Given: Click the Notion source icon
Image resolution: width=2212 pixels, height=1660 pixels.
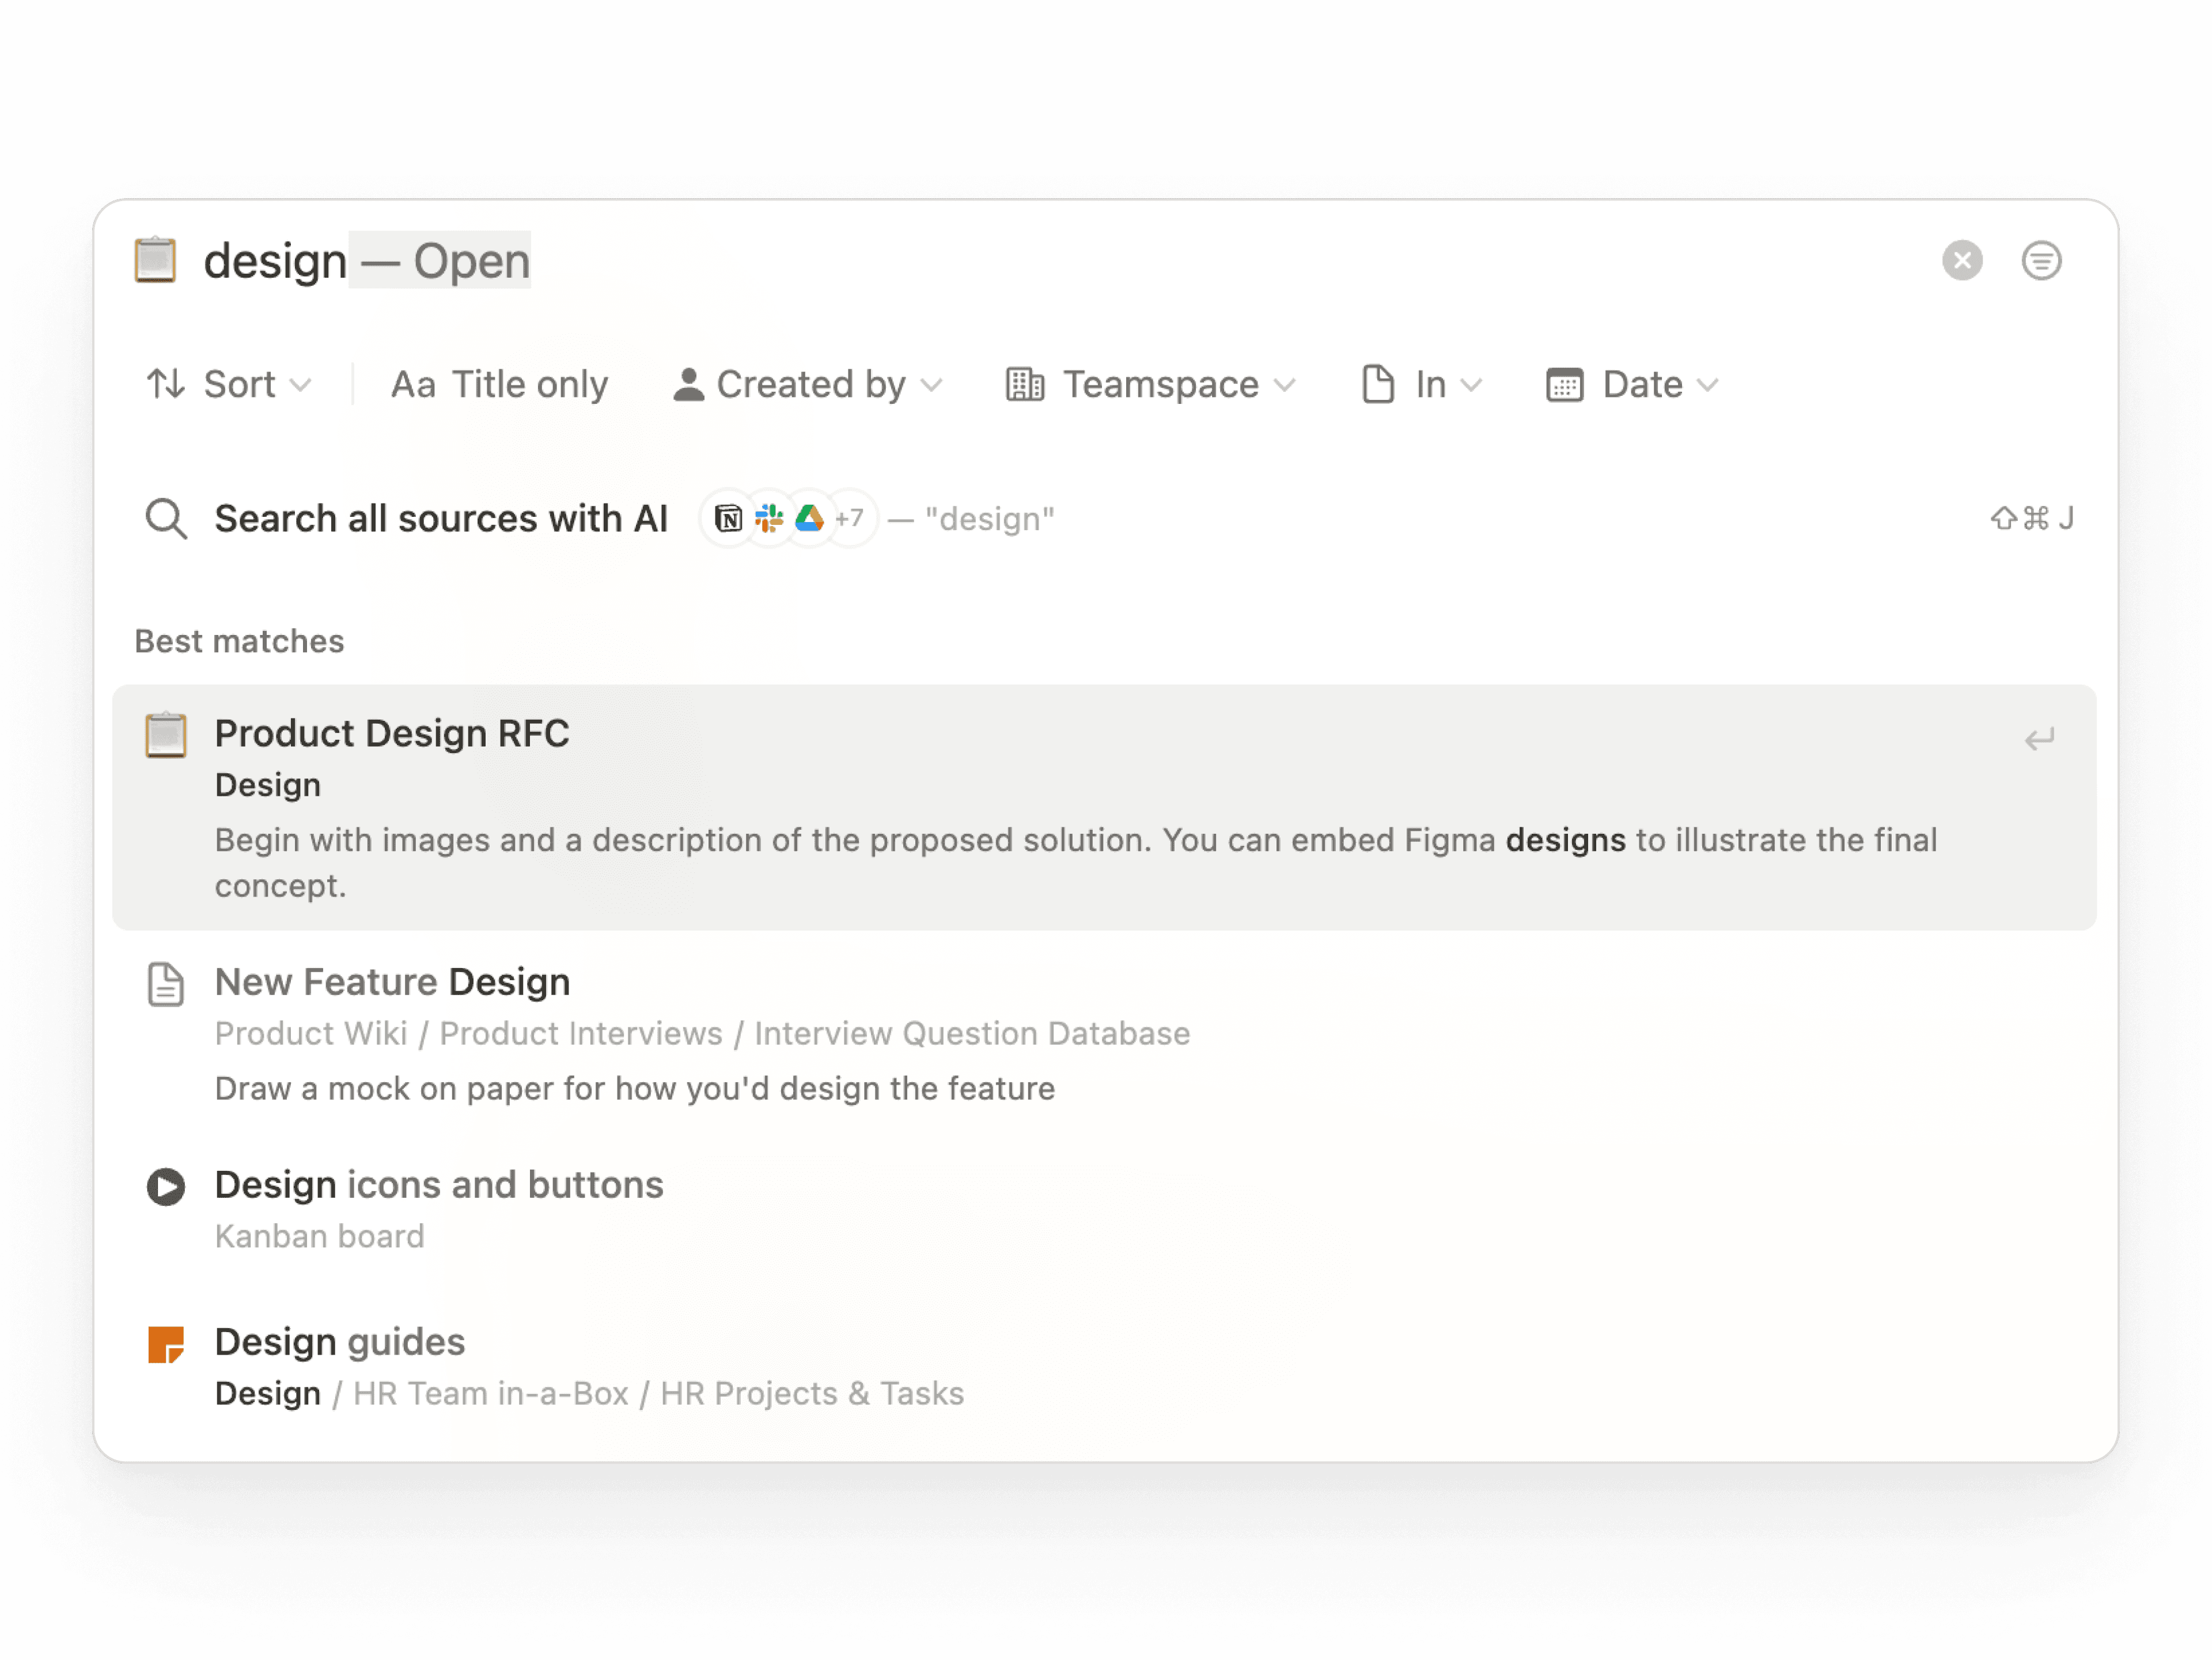Looking at the screenshot, I should pos(729,519).
